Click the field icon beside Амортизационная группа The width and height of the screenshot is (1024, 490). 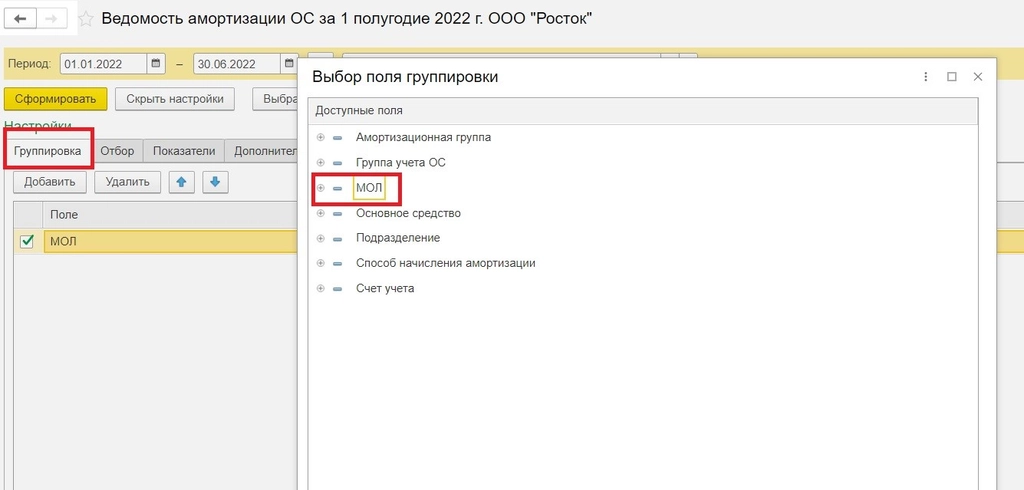tap(337, 138)
